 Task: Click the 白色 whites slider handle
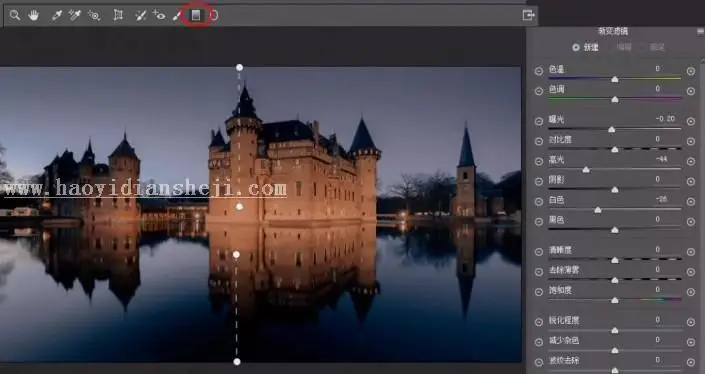[x=598, y=210]
